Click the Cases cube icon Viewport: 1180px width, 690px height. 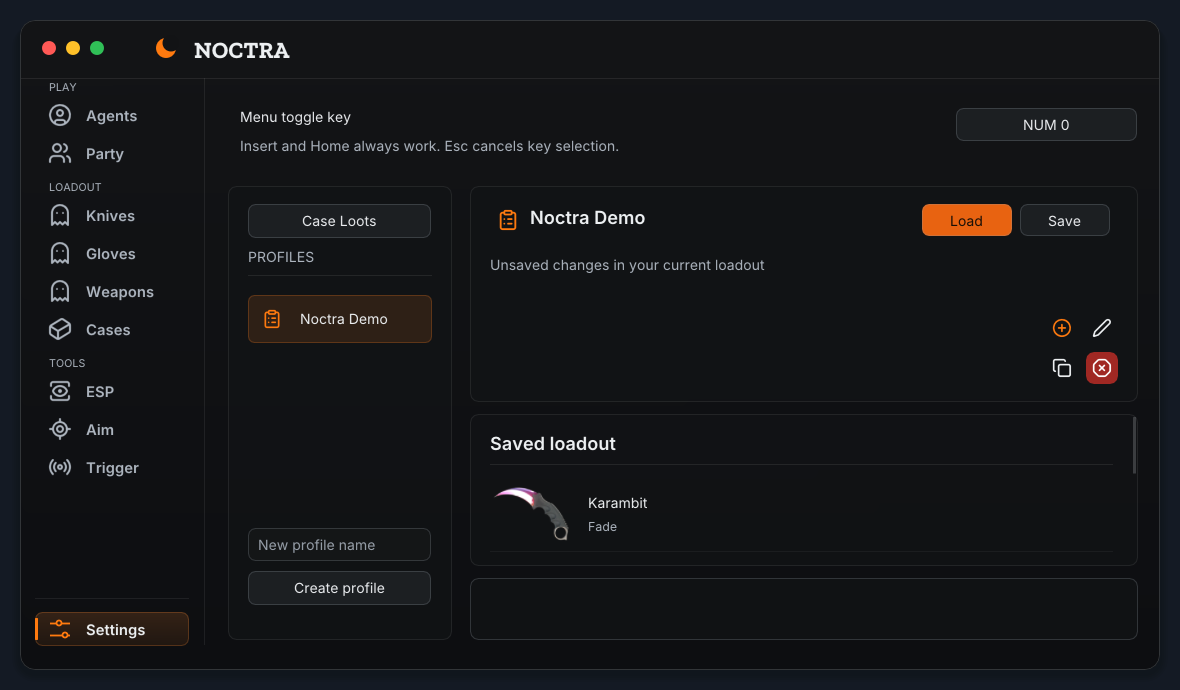(x=60, y=330)
